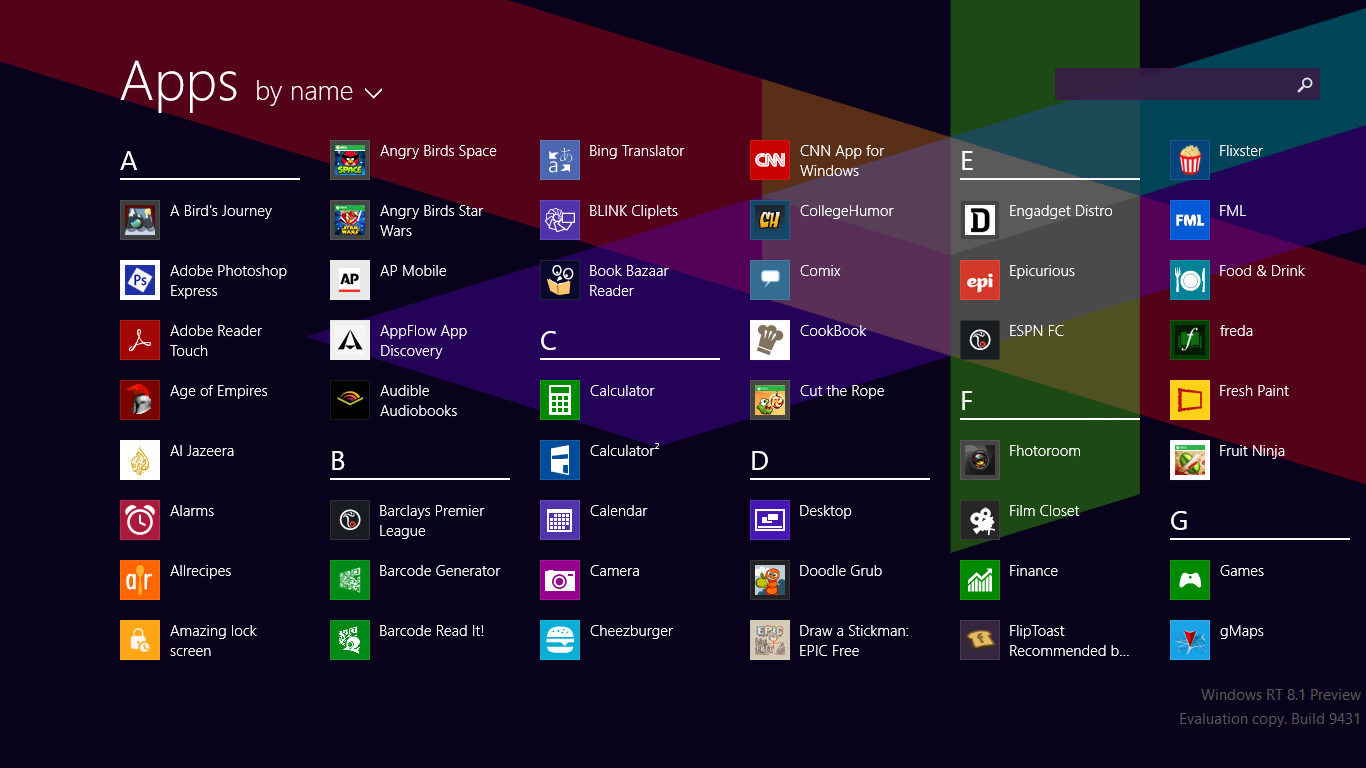The height and width of the screenshot is (768, 1366).
Task: Open the CookBook chef hat icon
Action: pyautogui.click(x=770, y=340)
